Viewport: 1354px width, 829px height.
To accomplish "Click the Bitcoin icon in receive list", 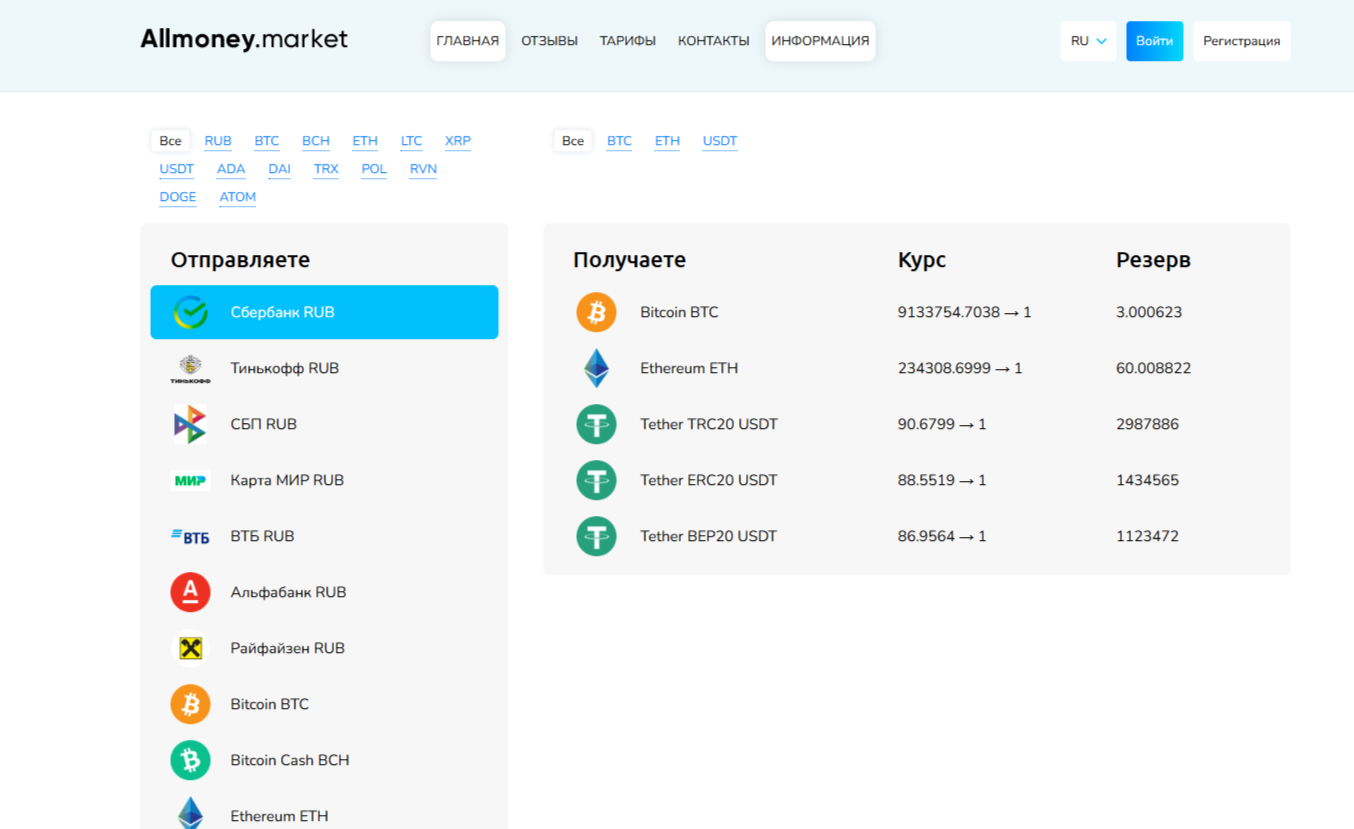I will [x=596, y=312].
